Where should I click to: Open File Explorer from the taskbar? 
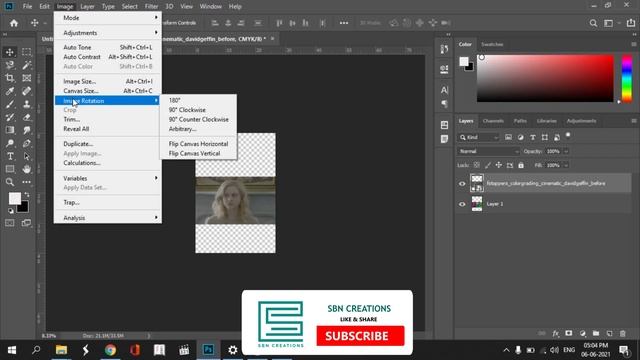[x=61, y=350]
